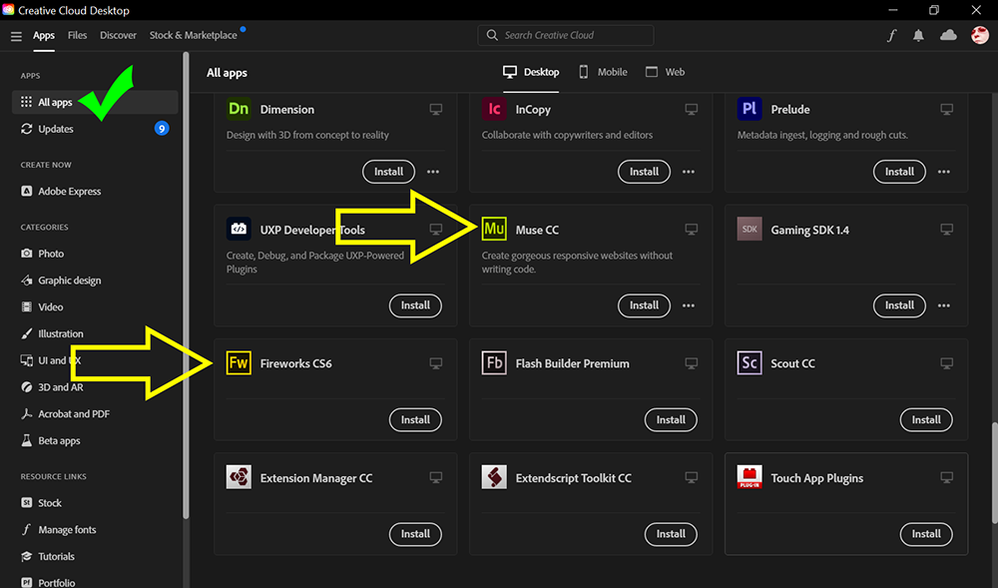
Task: Click the Flash Builder Premium icon
Action: tap(494, 363)
